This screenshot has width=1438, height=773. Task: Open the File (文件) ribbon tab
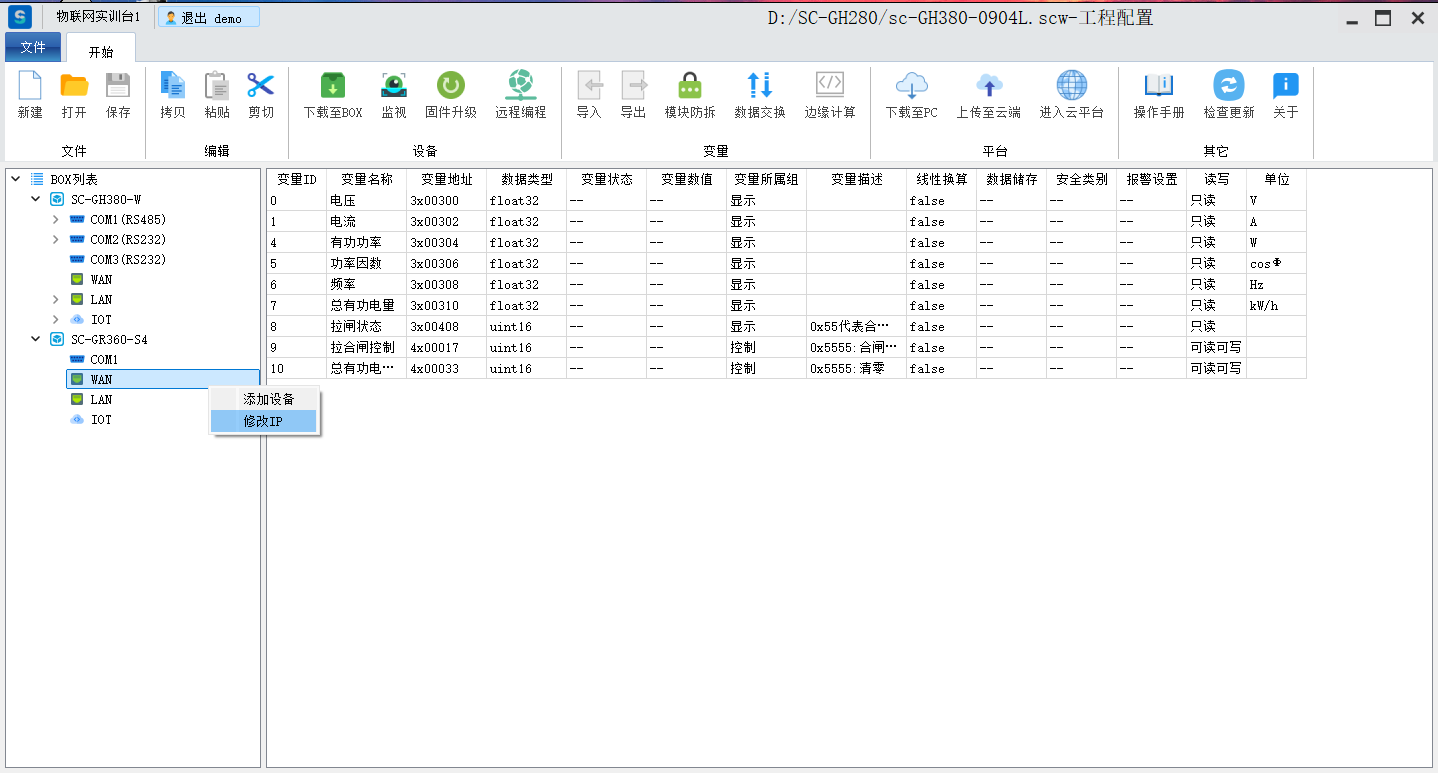pos(33,48)
